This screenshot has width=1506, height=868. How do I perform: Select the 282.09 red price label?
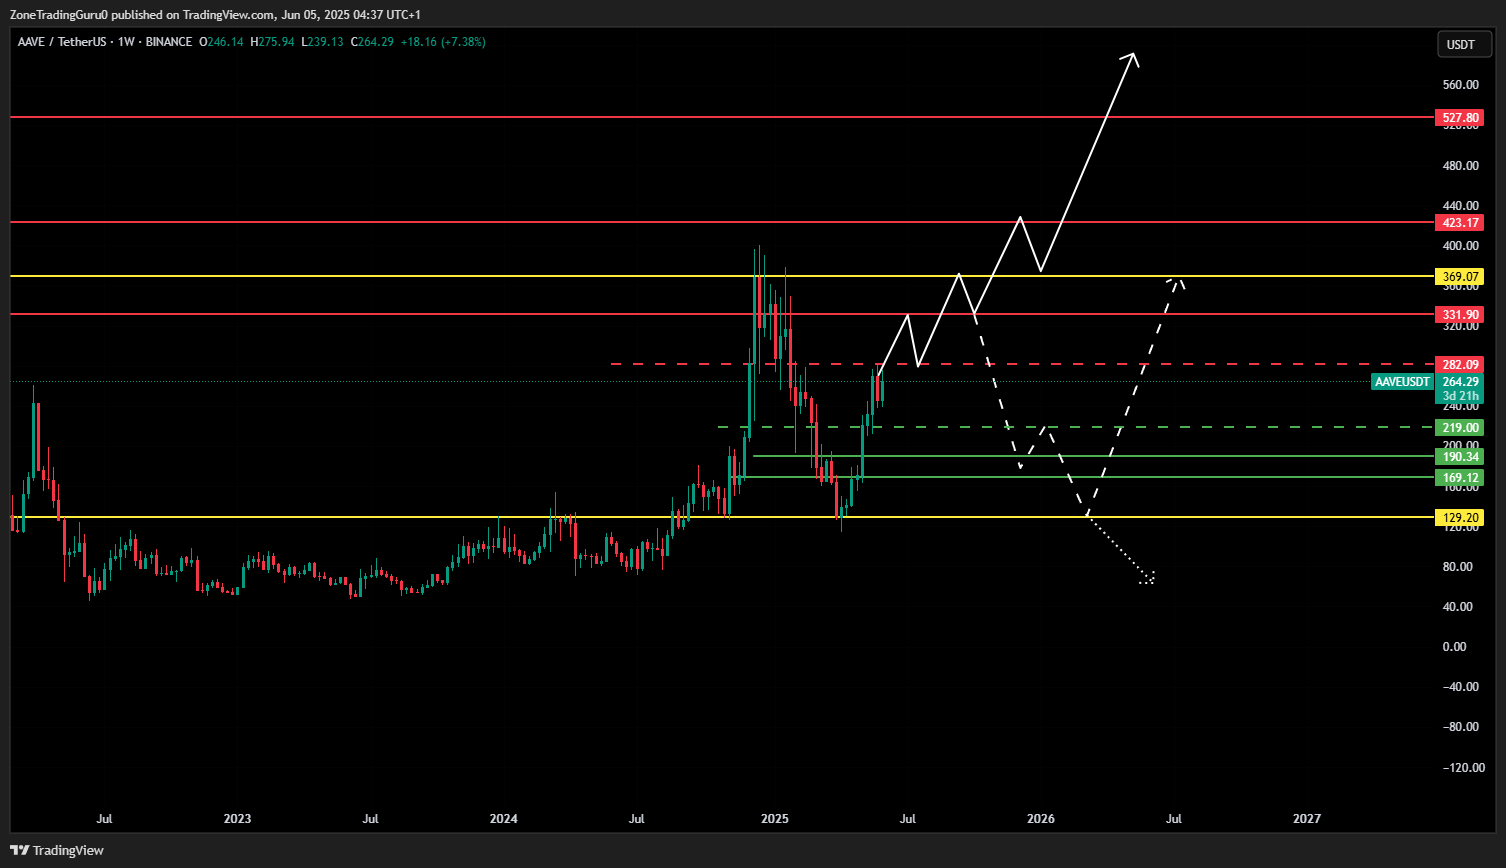(1460, 364)
